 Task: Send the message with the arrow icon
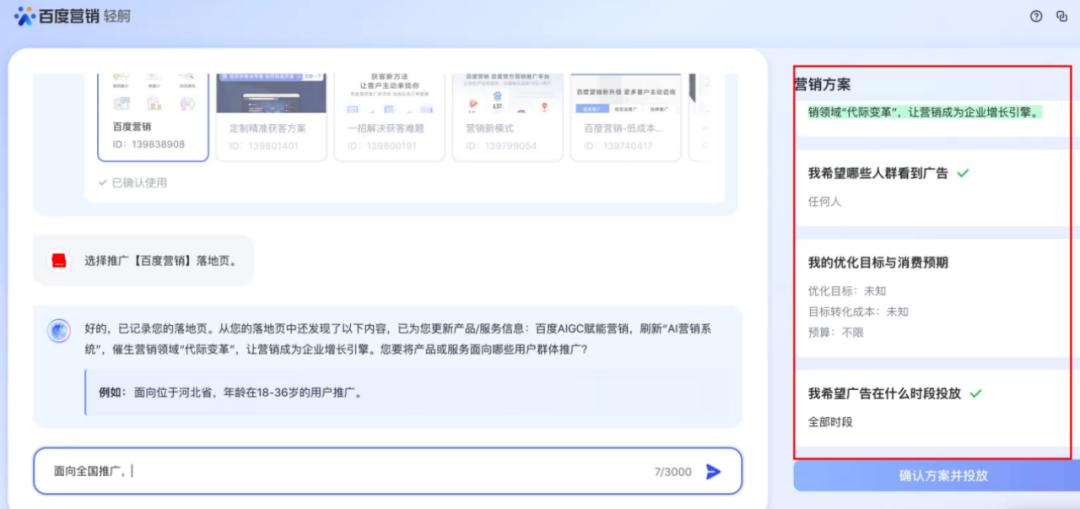coord(714,471)
